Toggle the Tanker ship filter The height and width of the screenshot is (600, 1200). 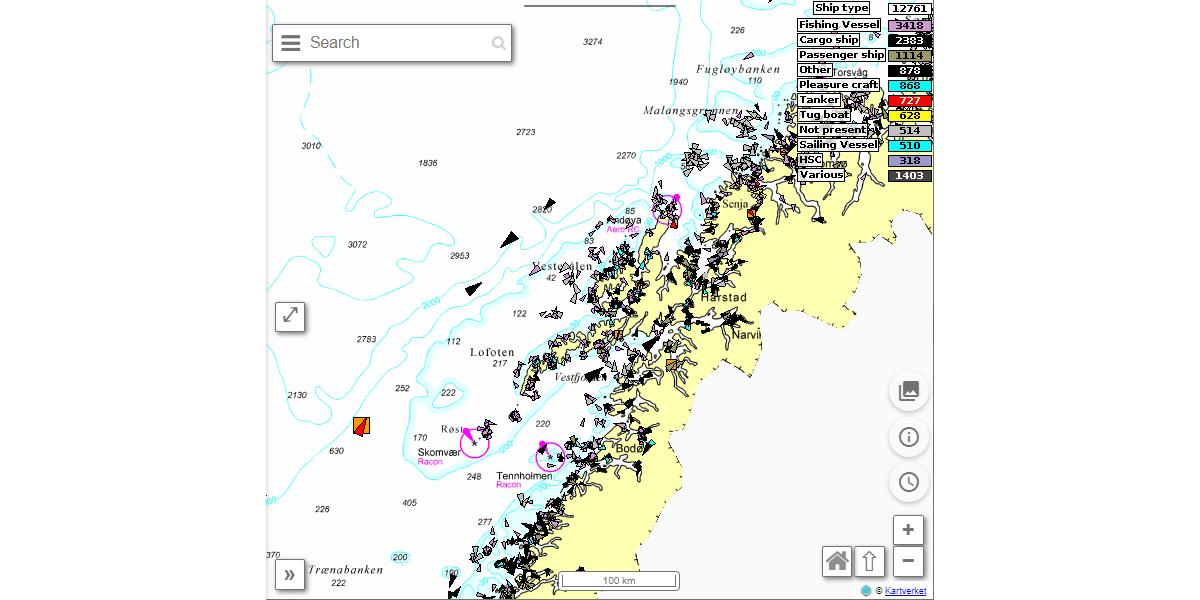tap(818, 99)
